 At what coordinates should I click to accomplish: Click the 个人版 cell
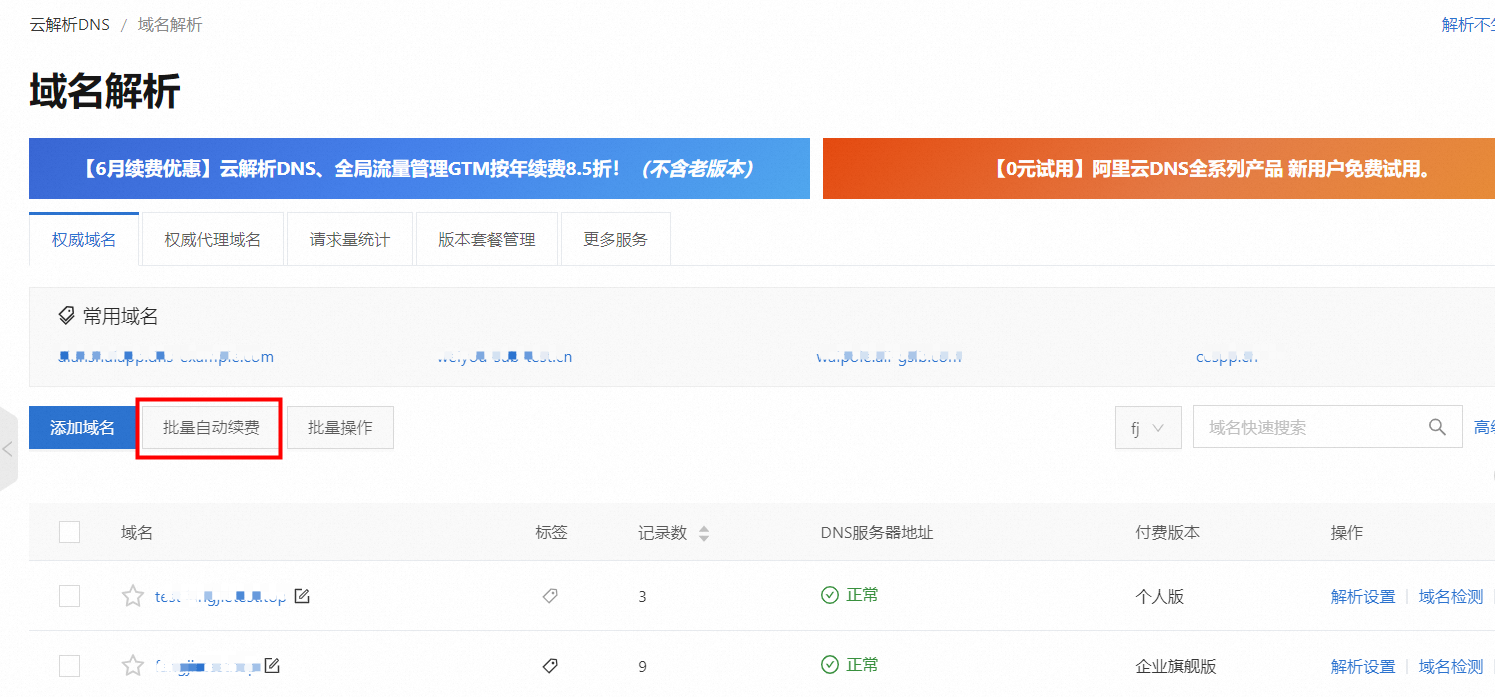[1160, 596]
